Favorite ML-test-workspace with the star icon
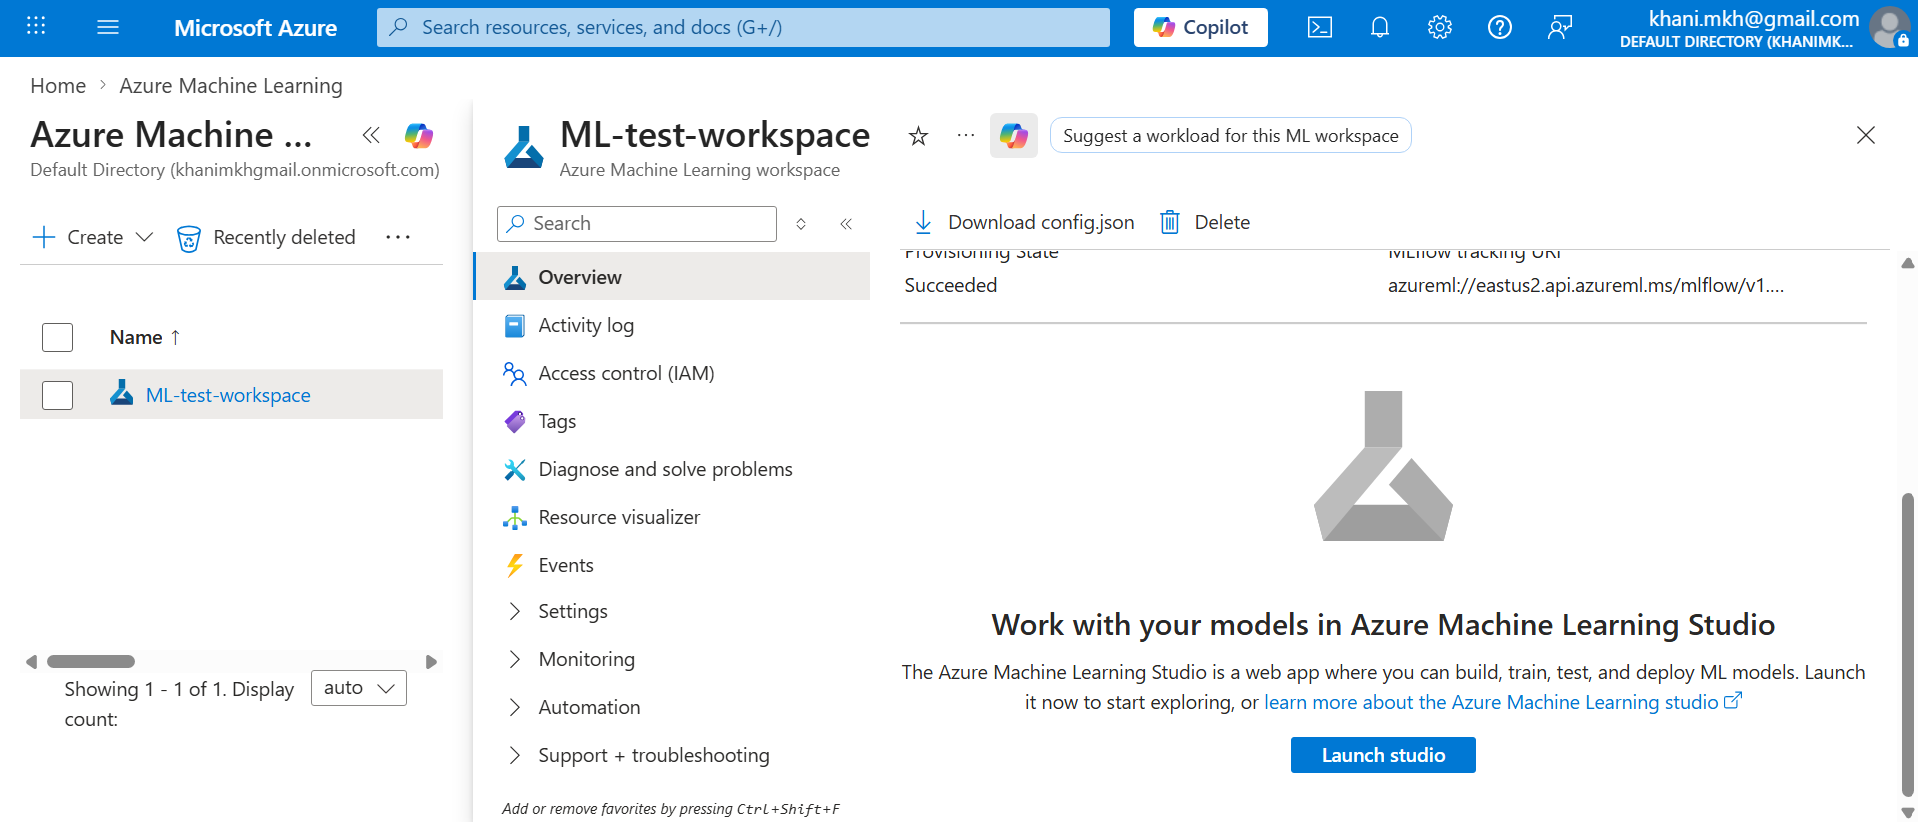This screenshot has height=822, width=1918. pyautogui.click(x=918, y=136)
